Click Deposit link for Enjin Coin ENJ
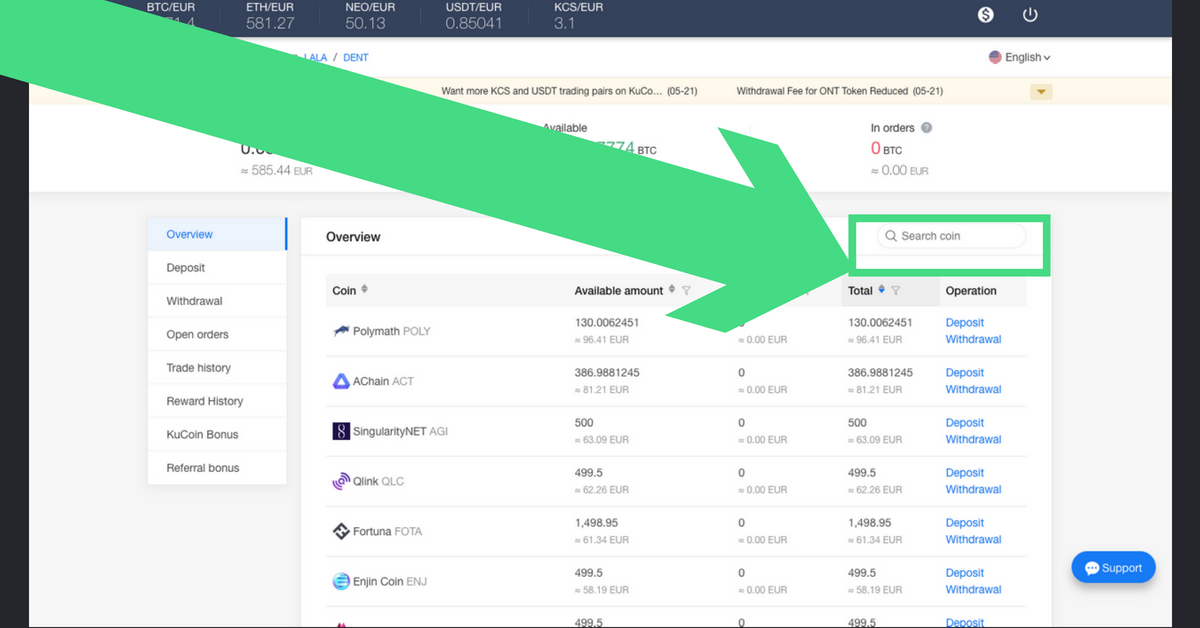 click(x=965, y=573)
